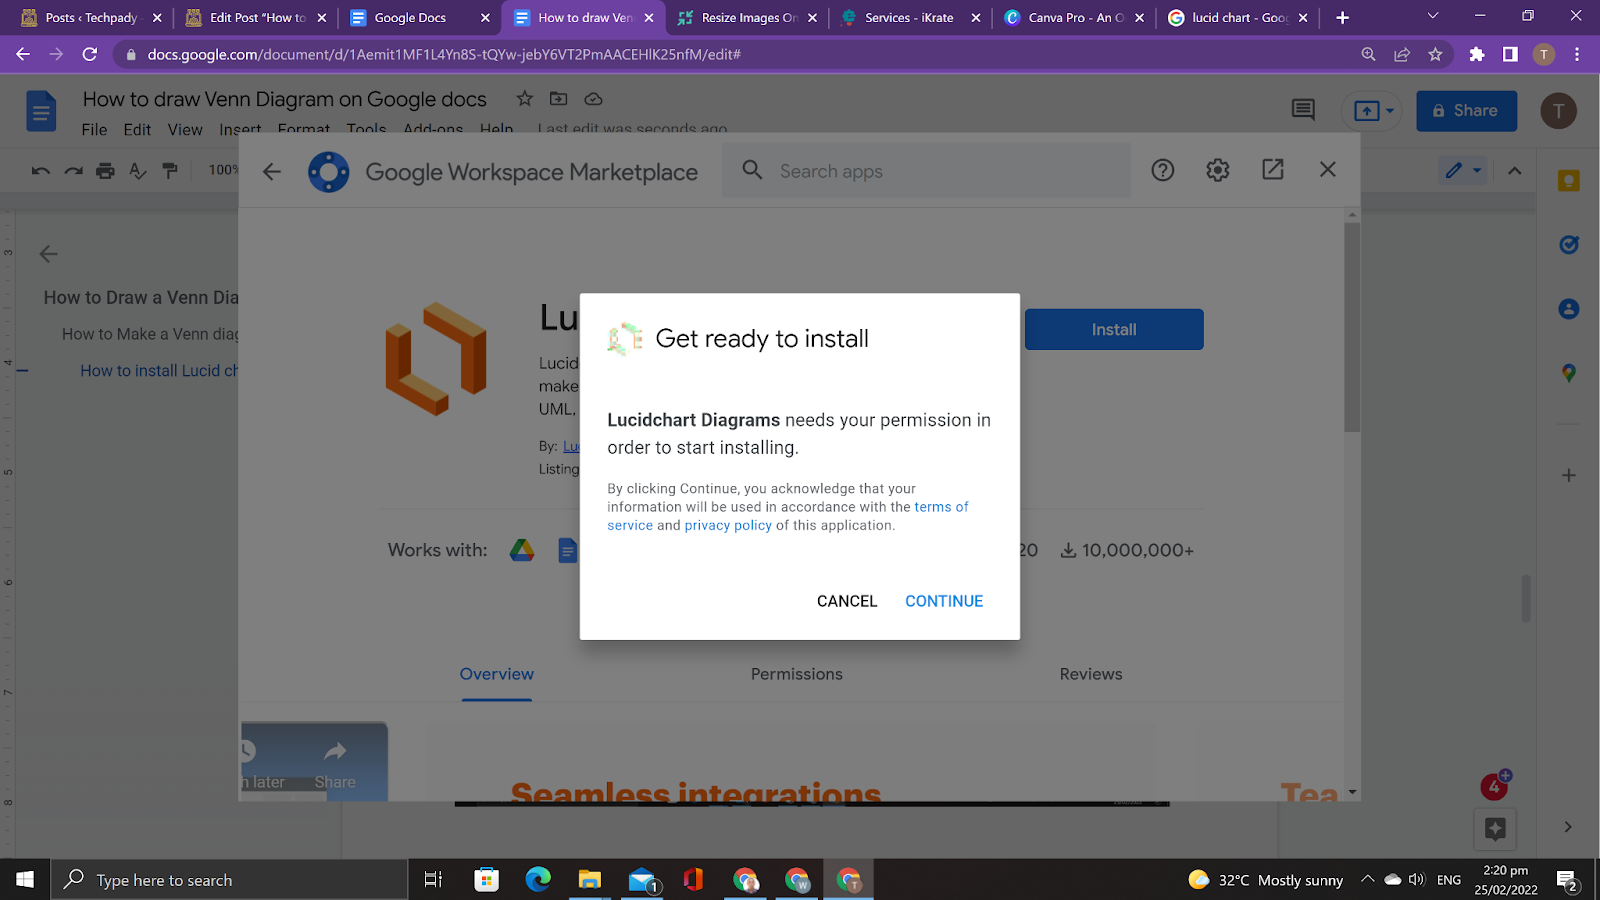Switch to the Permissions tab

pyautogui.click(x=797, y=674)
